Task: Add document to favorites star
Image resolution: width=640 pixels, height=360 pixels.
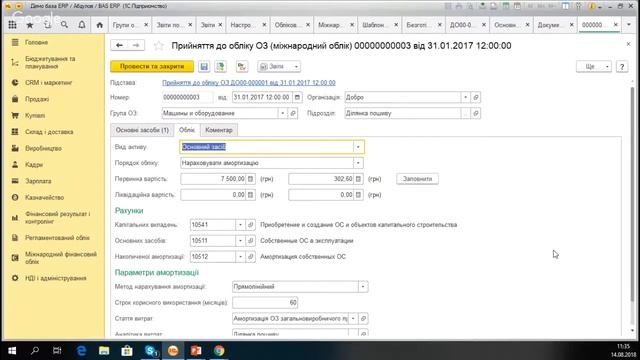Action: click(158, 46)
